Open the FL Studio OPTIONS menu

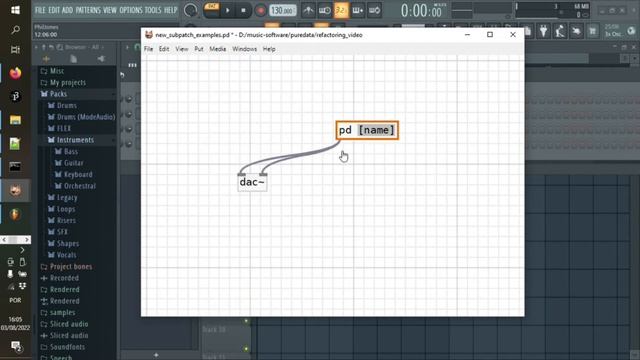[131, 10]
